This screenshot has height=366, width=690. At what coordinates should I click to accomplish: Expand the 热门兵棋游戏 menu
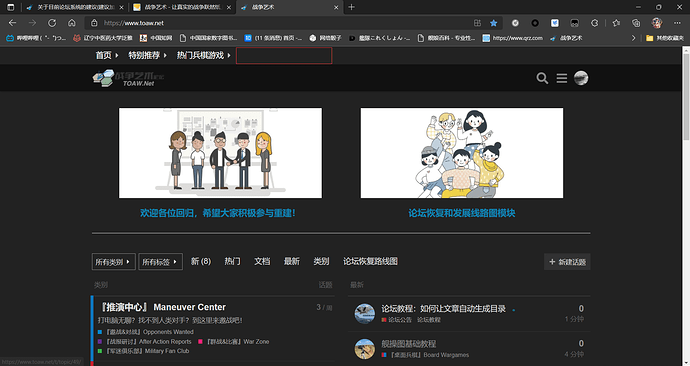coord(203,55)
